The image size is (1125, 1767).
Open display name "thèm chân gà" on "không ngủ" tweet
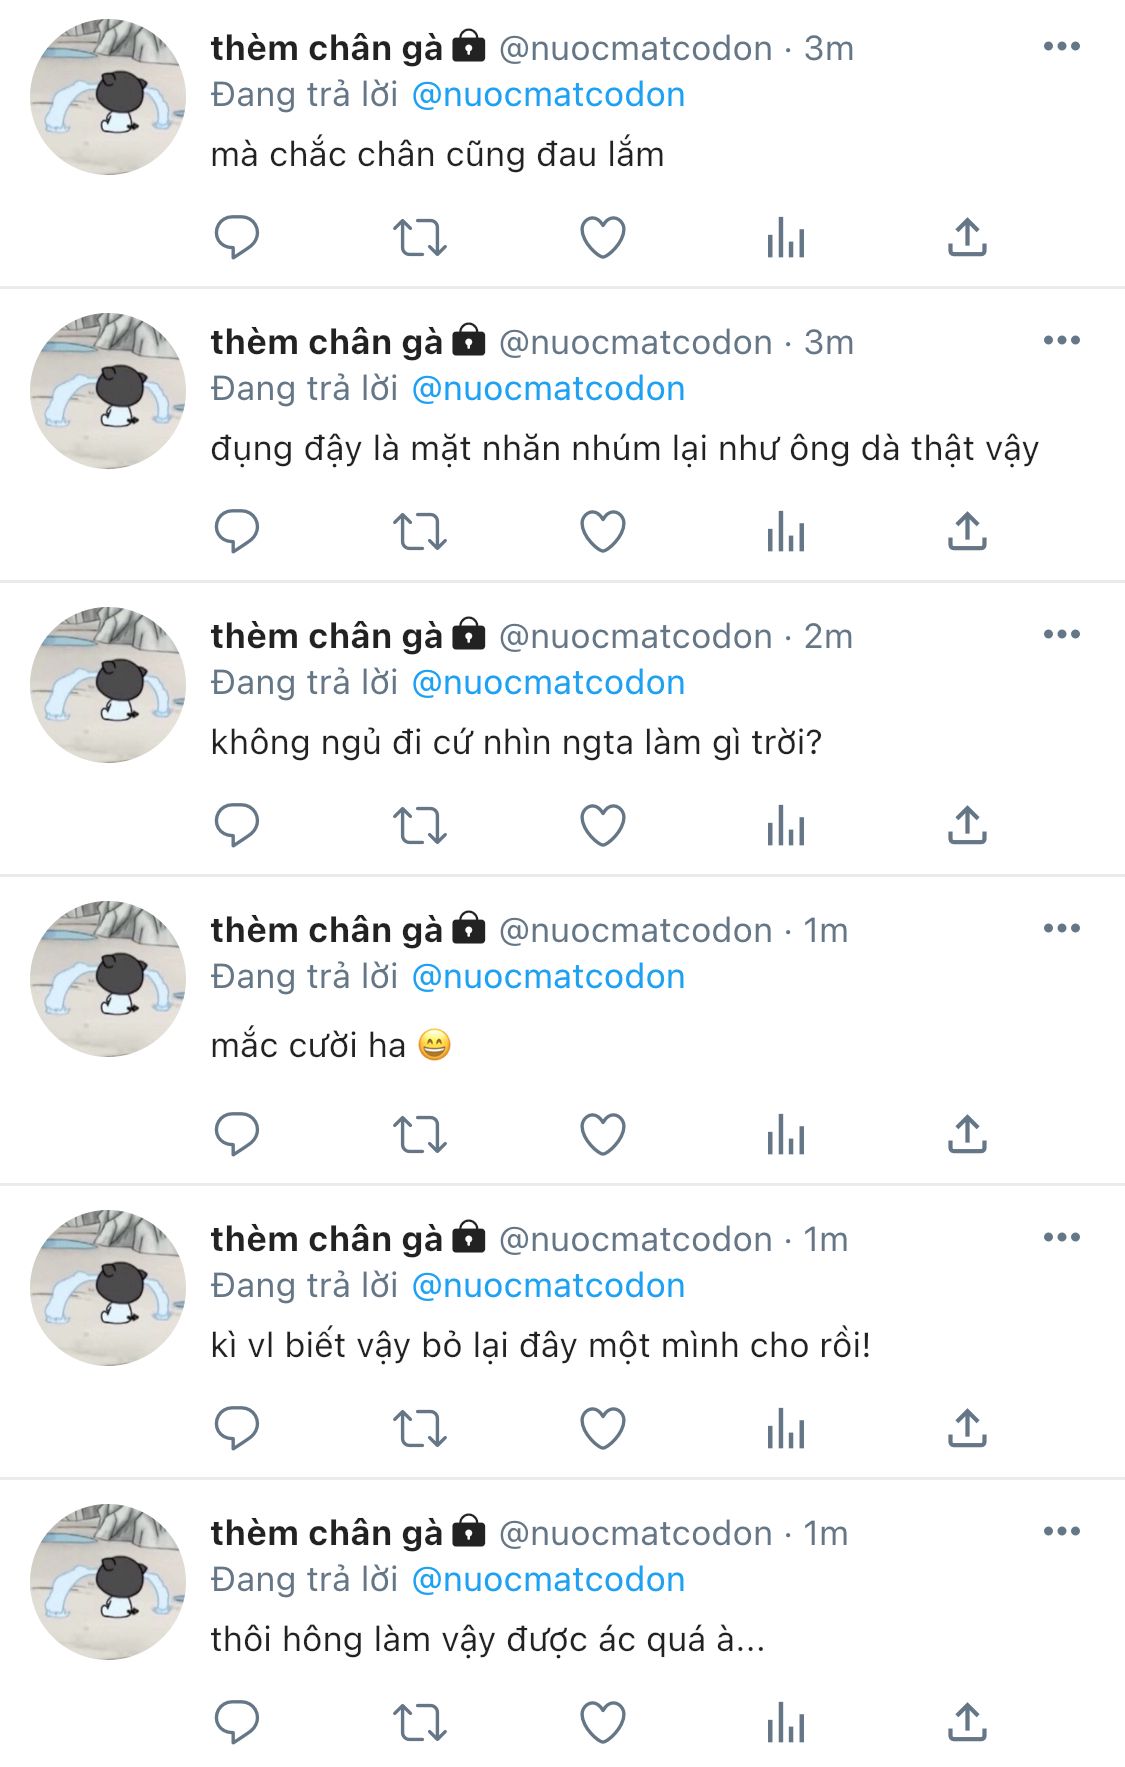point(326,636)
